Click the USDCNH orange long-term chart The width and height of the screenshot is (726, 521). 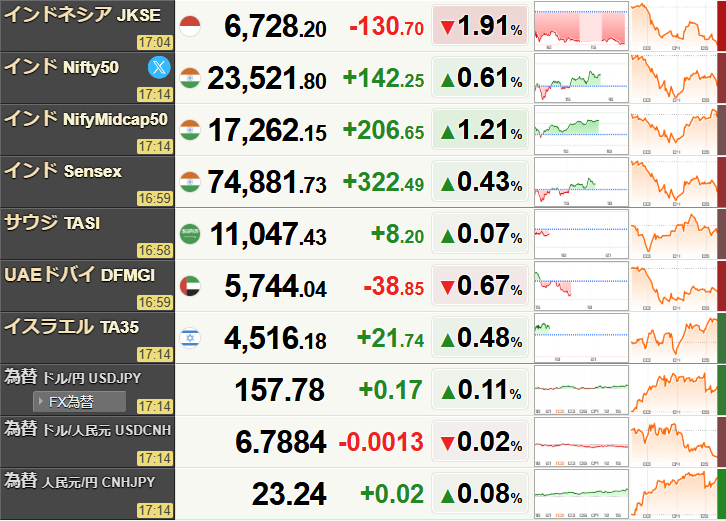pyautogui.click(x=673, y=442)
